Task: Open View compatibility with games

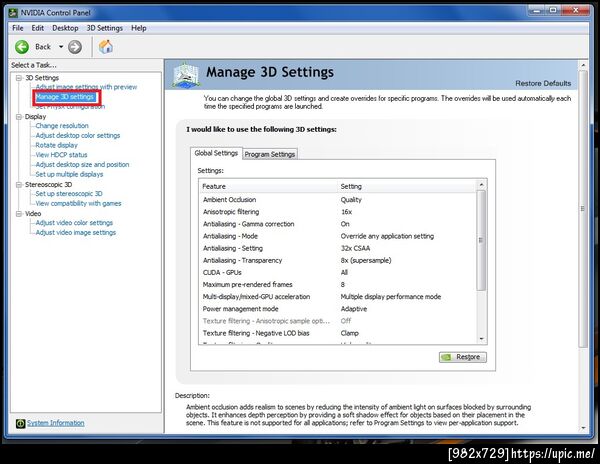Action: pyautogui.click(x=78, y=204)
